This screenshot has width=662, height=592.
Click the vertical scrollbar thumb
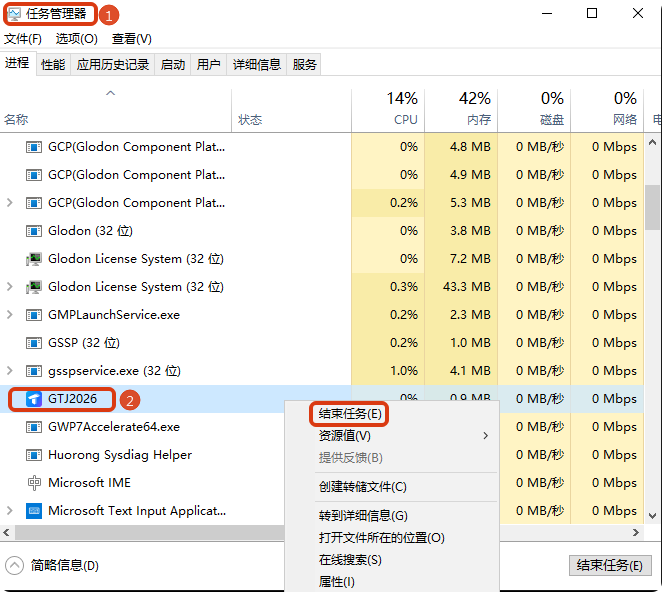pyautogui.click(x=652, y=207)
